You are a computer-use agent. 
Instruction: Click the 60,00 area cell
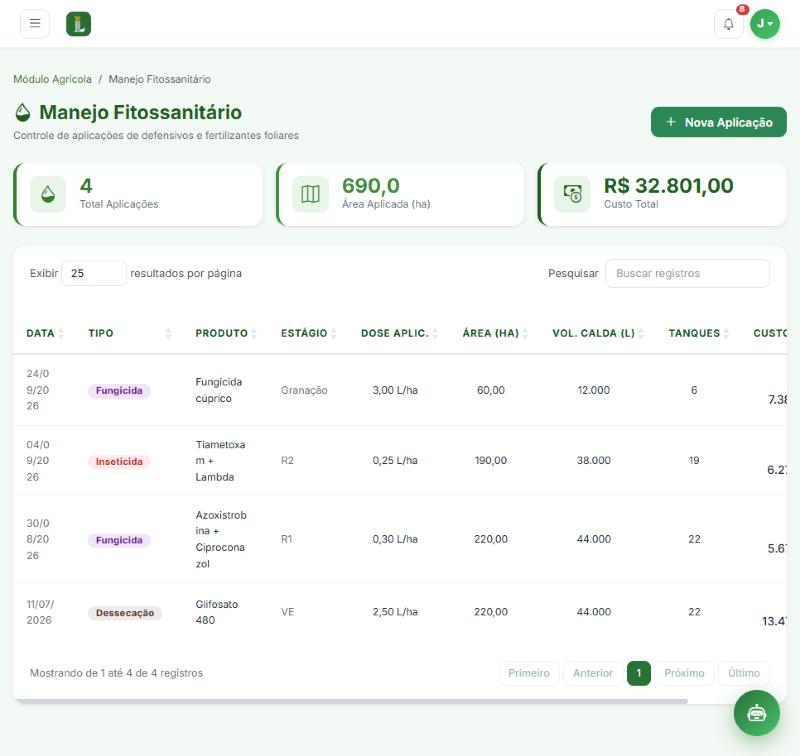click(x=491, y=390)
